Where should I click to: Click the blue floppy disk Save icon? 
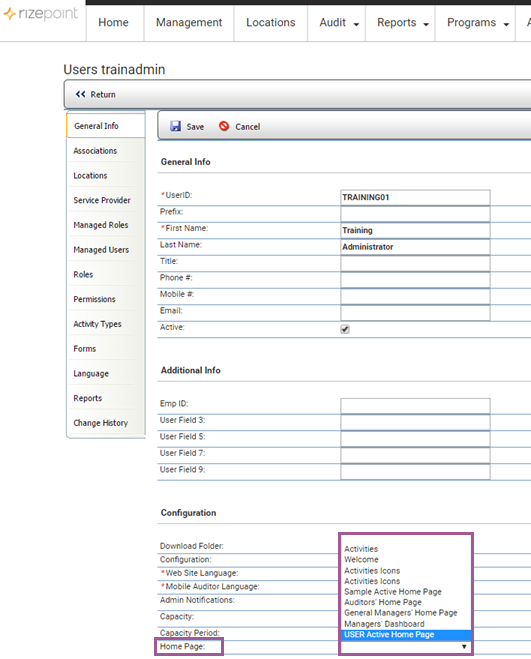coord(175,126)
